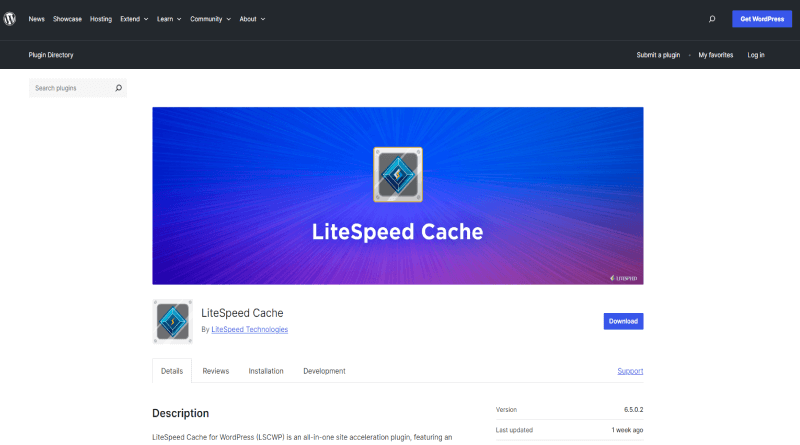Select the Details tab
Screen dimensions: 800x445
(172, 371)
